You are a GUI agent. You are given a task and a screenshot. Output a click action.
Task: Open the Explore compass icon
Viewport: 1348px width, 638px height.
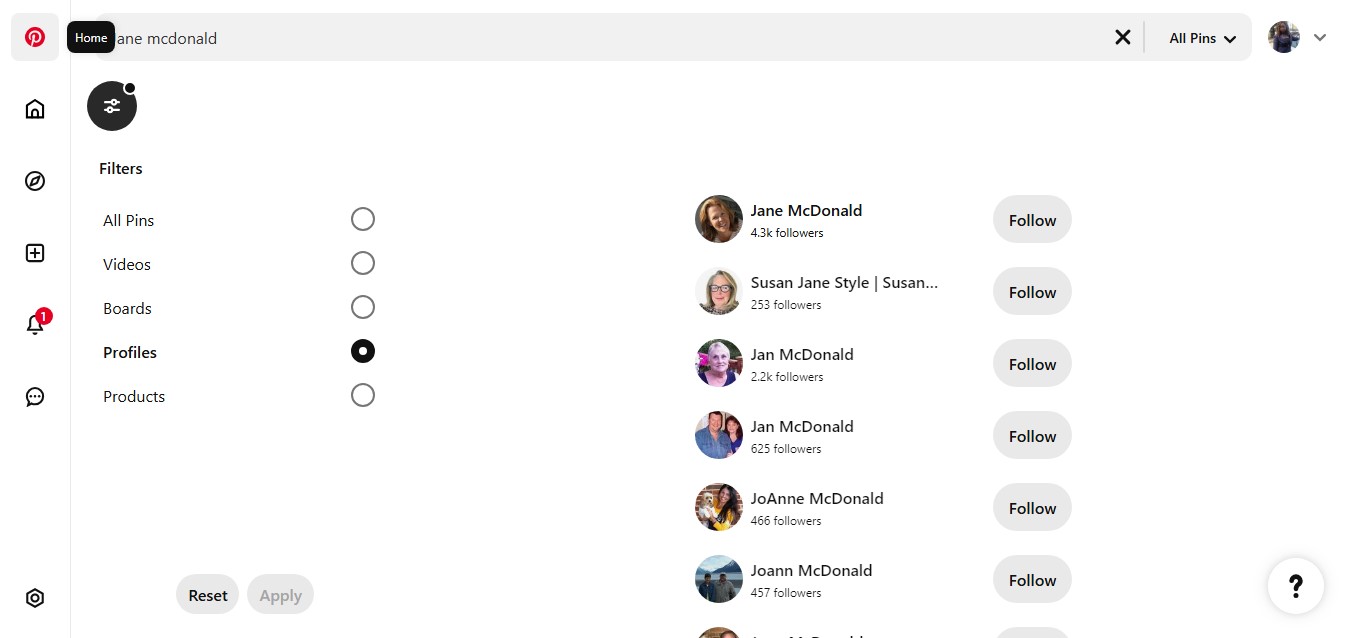[x=35, y=181]
